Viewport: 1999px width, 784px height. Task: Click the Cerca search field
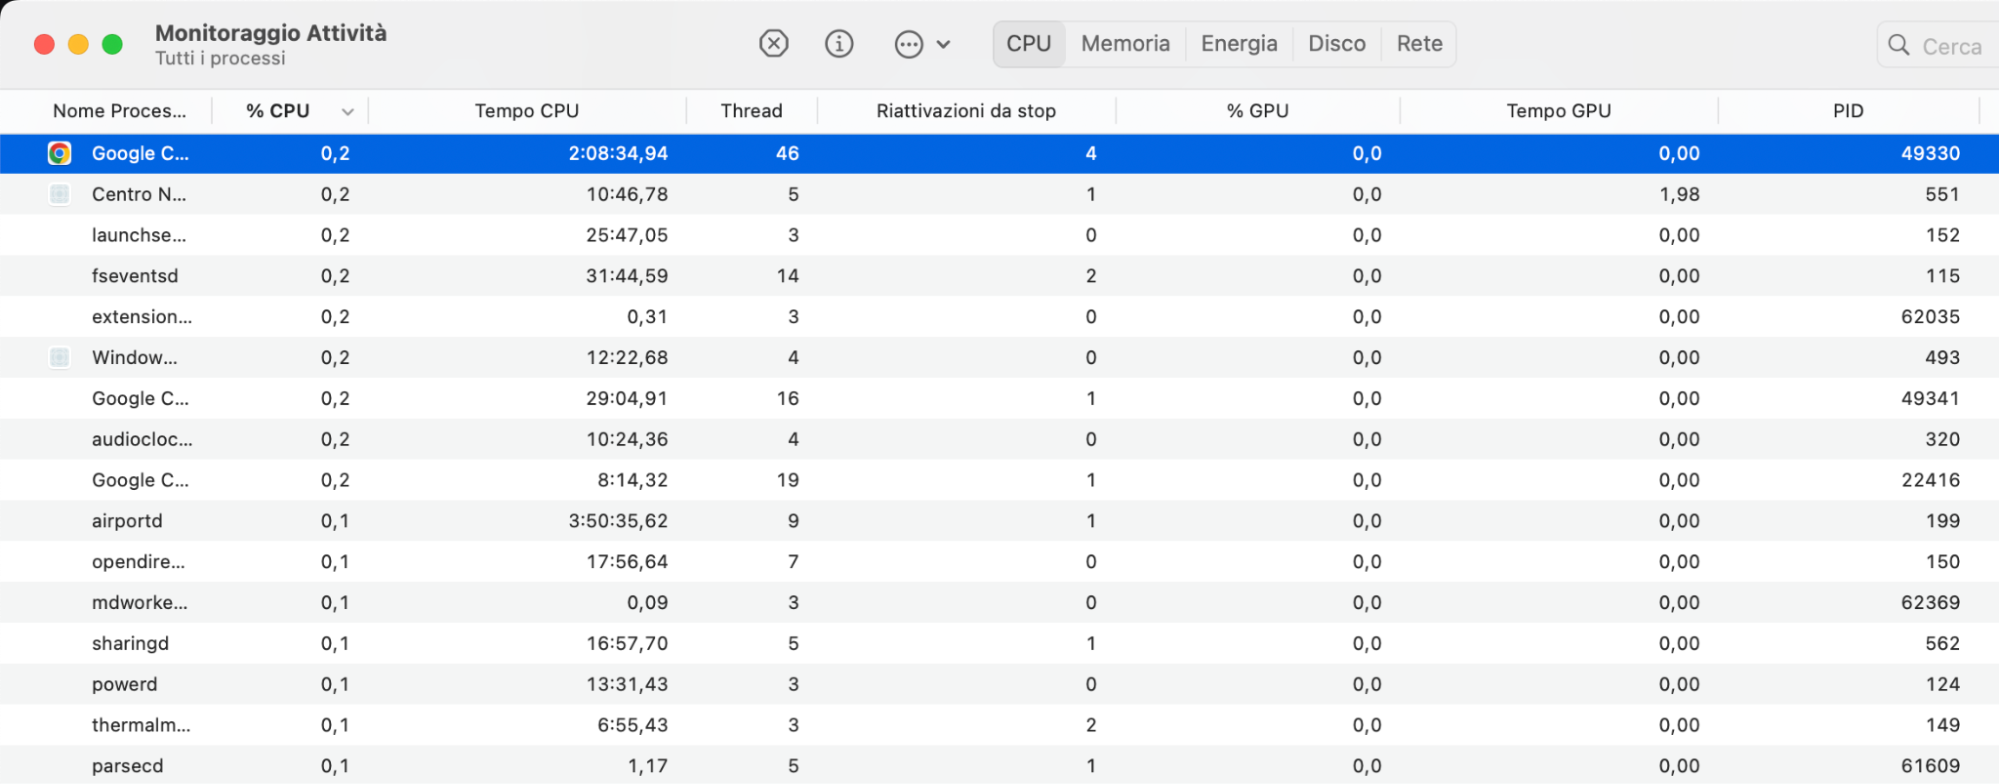point(1951,46)
